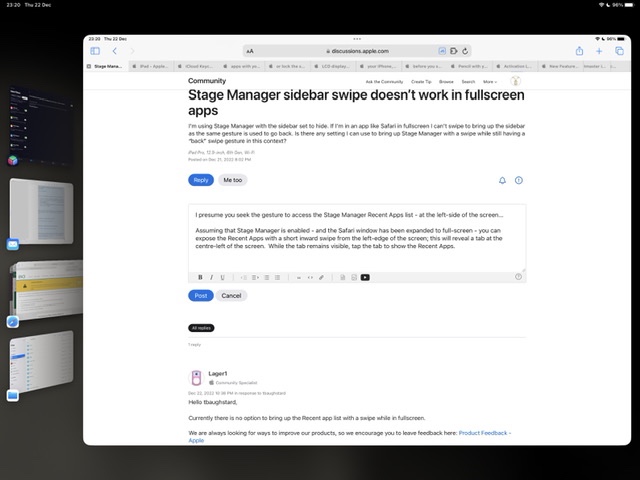640x480 pixels.
Task: Expand the More menu in Community nav
Action: (x=490, y=82)
